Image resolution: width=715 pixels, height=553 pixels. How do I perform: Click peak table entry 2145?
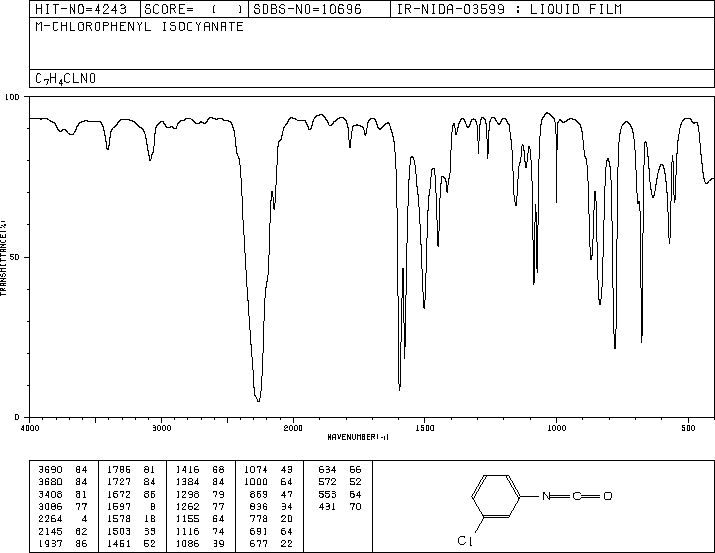[x=50, y=531]
